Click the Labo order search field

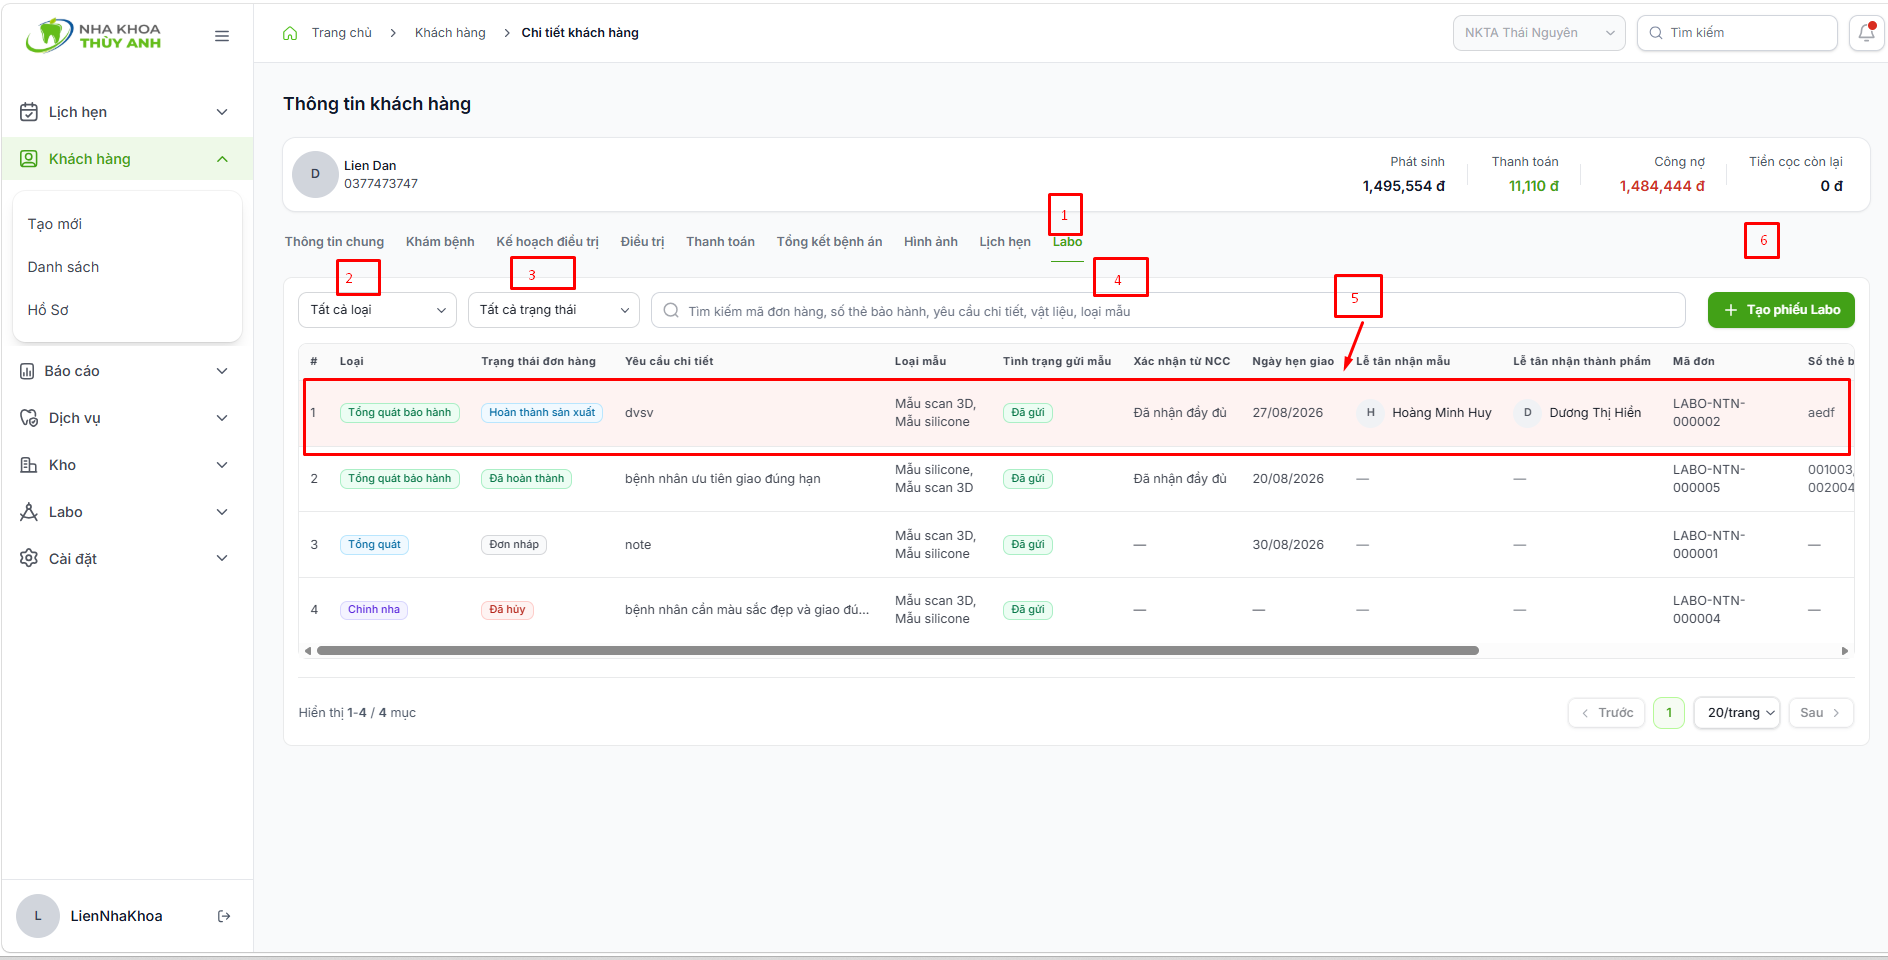tap(1168, 310)
